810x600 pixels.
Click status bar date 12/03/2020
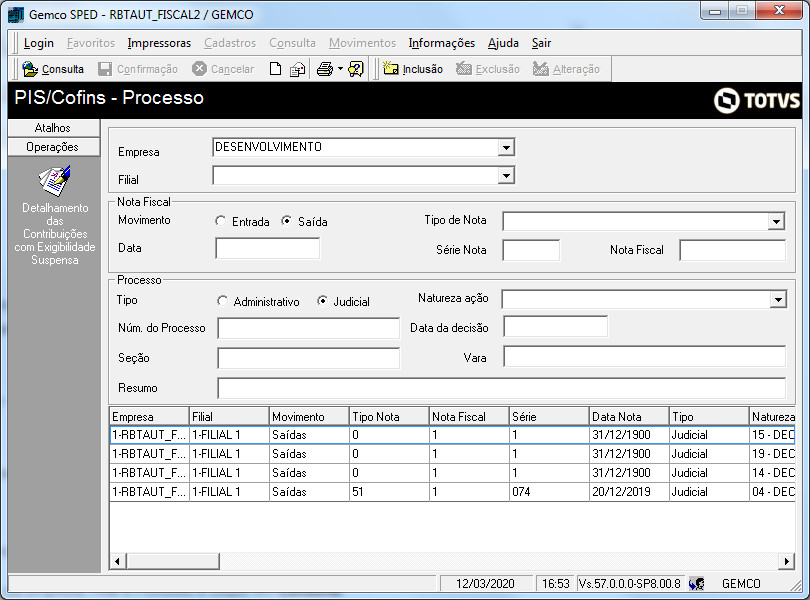(485, 584)
